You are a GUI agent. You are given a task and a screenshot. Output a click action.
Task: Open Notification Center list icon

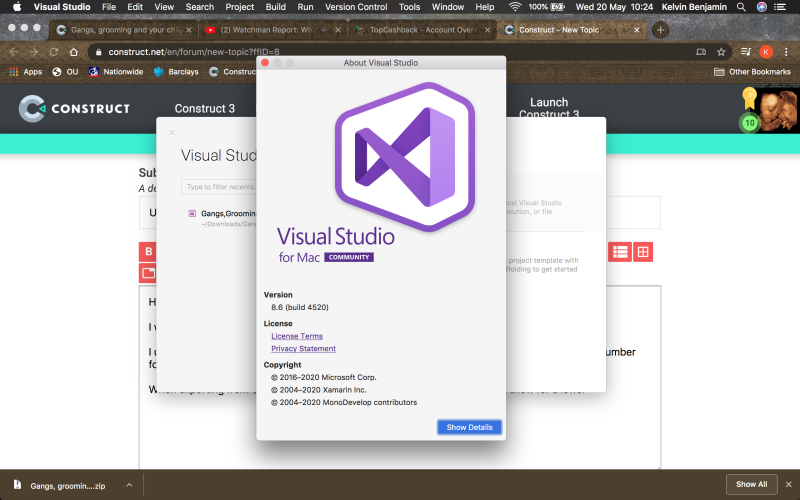(780, 7)
